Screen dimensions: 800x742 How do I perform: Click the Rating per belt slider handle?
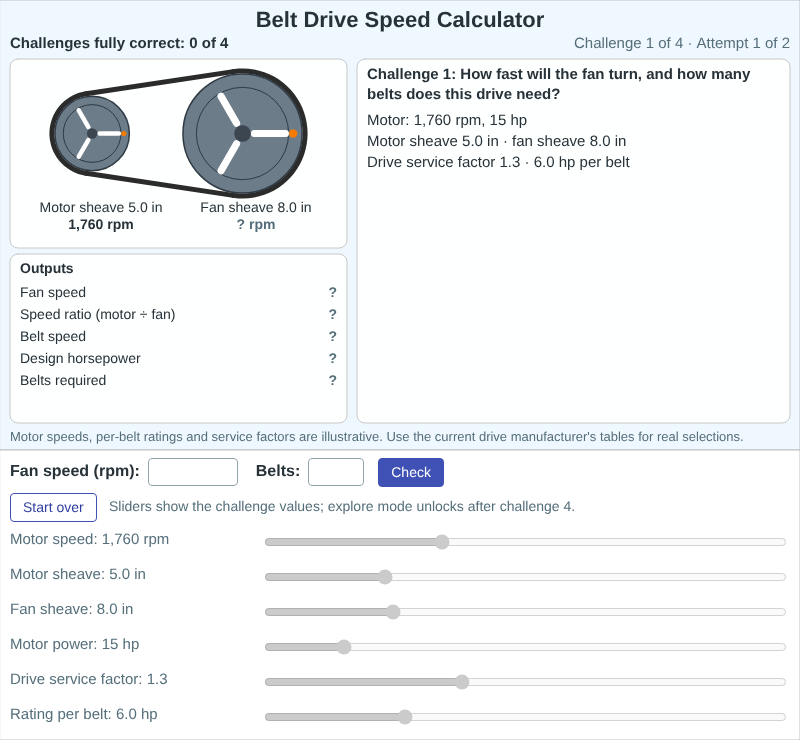405,717
